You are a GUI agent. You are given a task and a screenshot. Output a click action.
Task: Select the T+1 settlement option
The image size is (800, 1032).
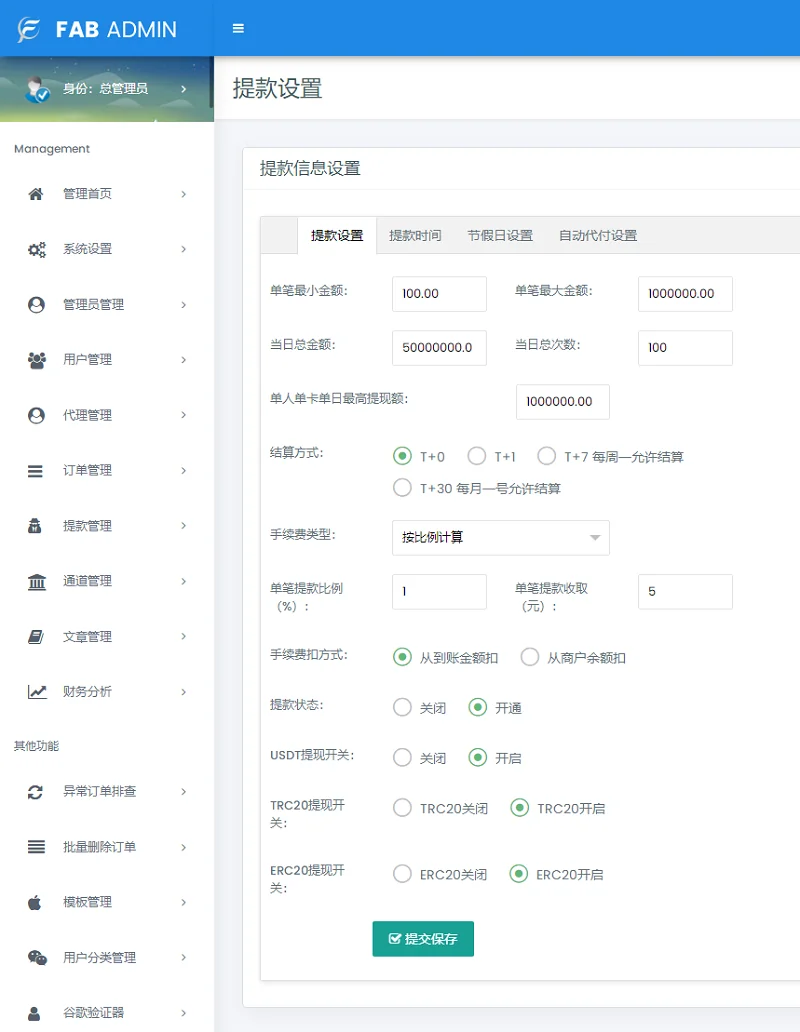tap(477, 455)
